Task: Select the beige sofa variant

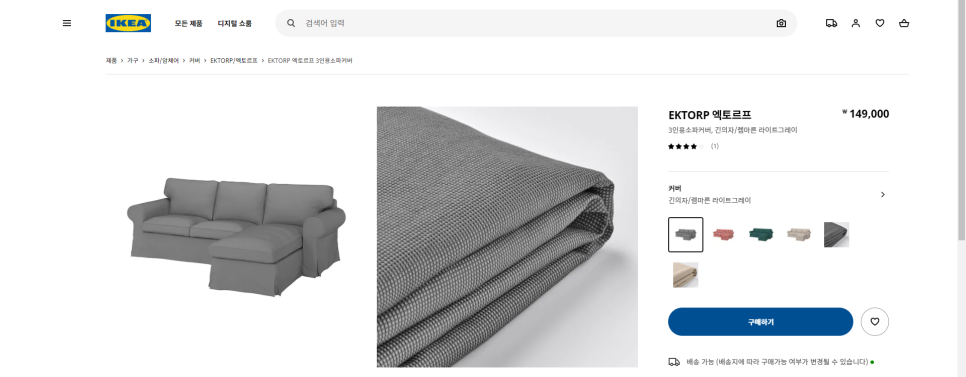Action: click(798, 234)
